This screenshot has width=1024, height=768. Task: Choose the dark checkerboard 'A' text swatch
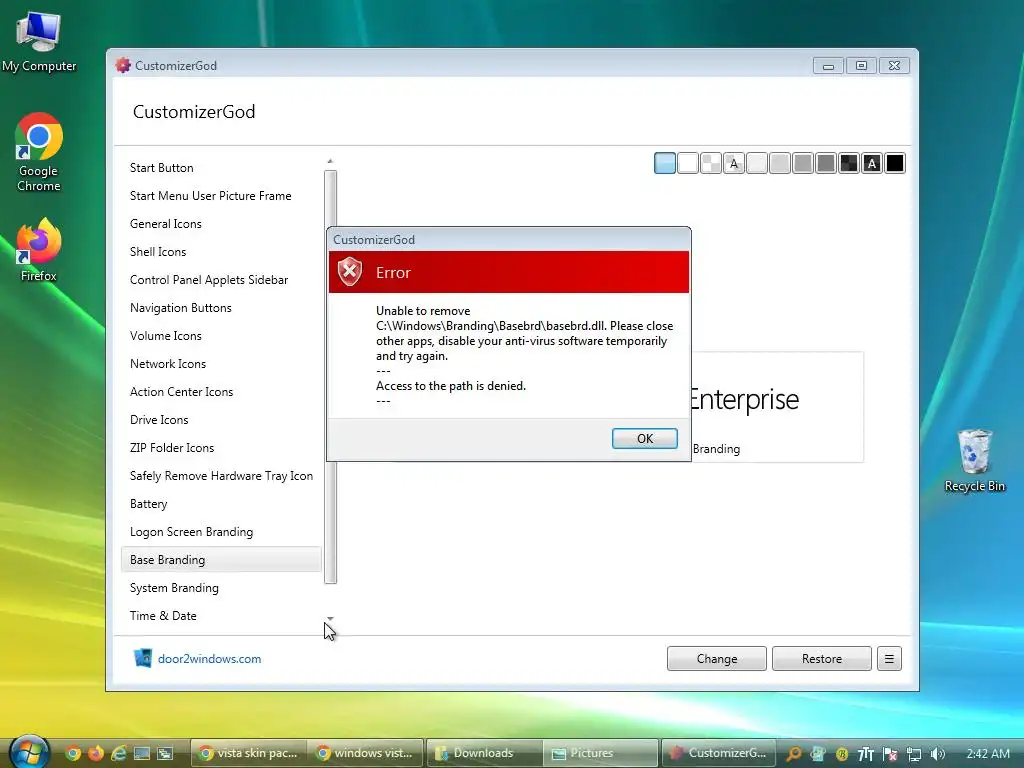872,163
